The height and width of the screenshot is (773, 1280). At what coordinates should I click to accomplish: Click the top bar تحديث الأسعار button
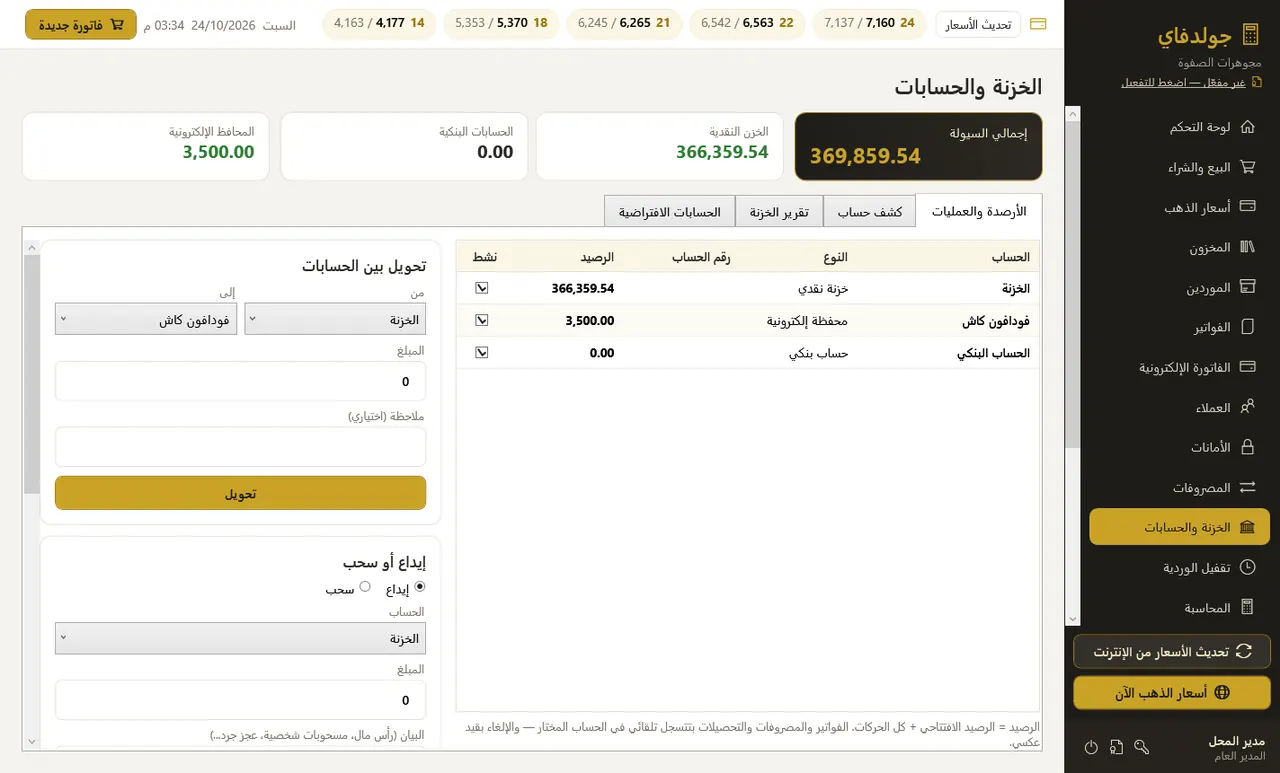tap(978, 24)
